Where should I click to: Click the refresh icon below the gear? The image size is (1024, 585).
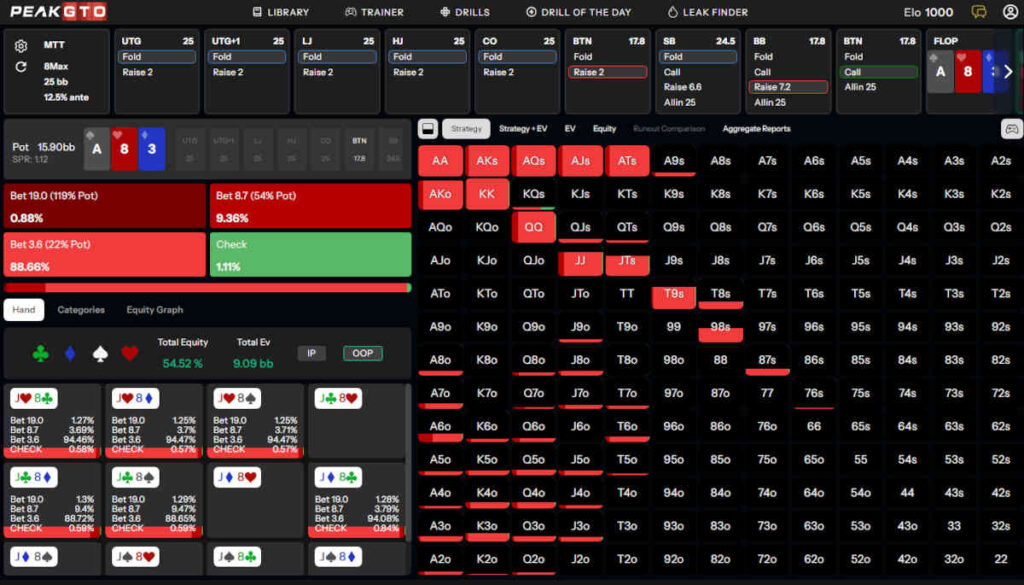click(x=22, y=67)
